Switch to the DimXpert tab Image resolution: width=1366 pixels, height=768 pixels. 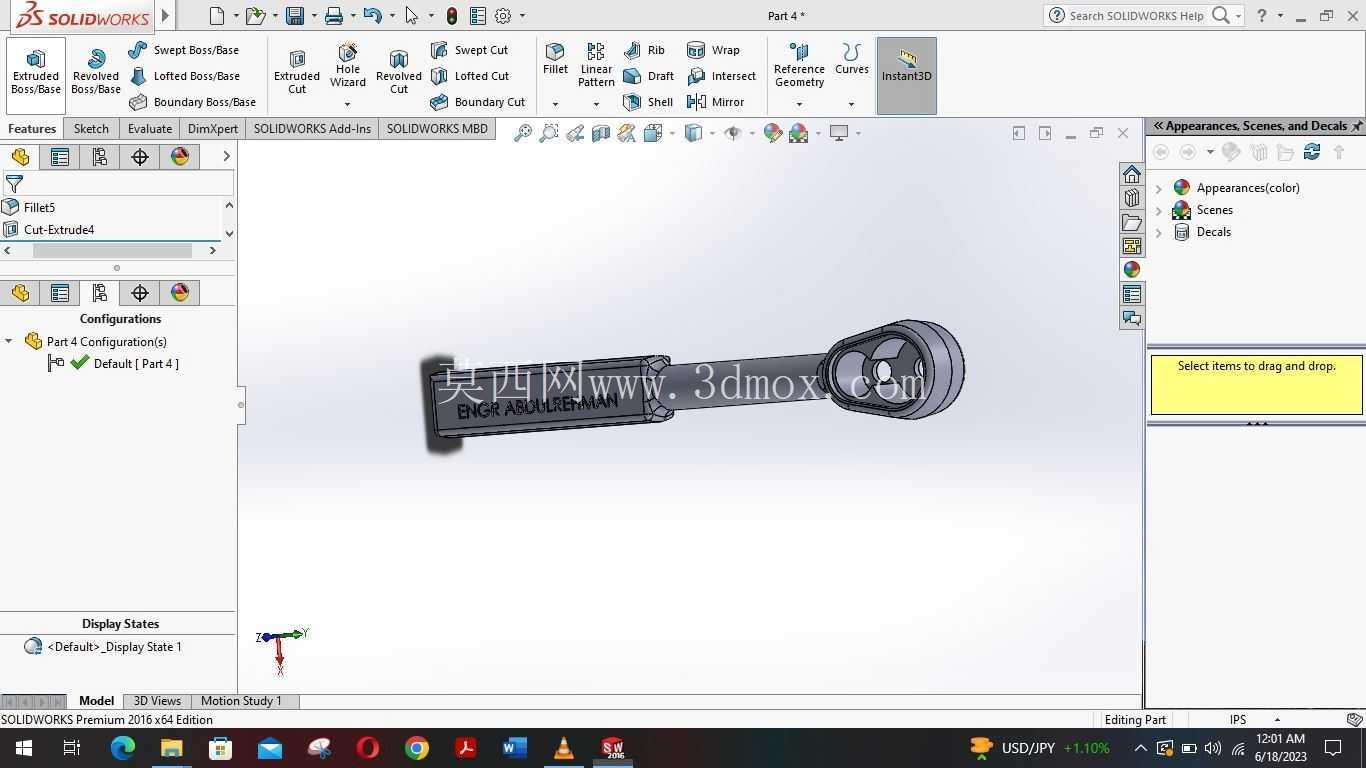(213, 129)
